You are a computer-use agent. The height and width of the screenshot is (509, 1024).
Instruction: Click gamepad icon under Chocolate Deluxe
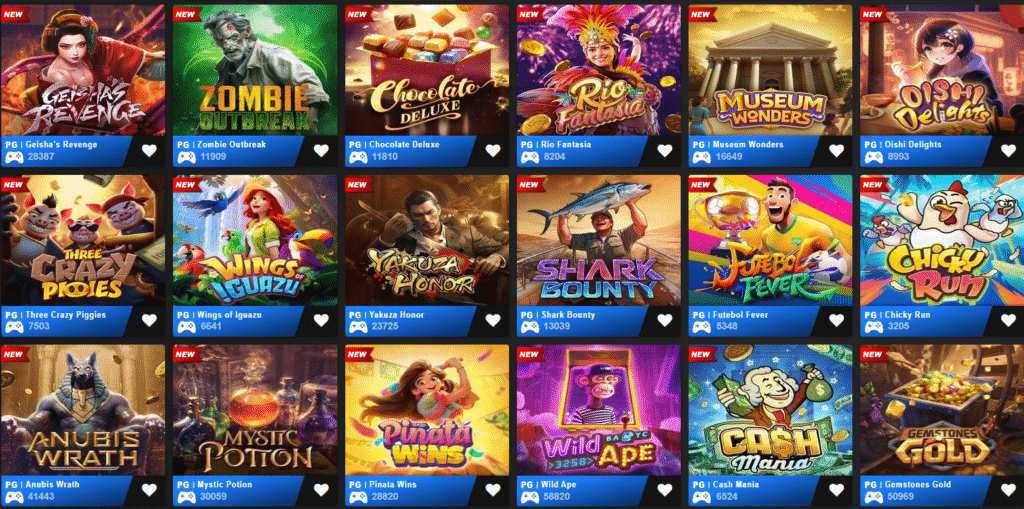point(357,157)
